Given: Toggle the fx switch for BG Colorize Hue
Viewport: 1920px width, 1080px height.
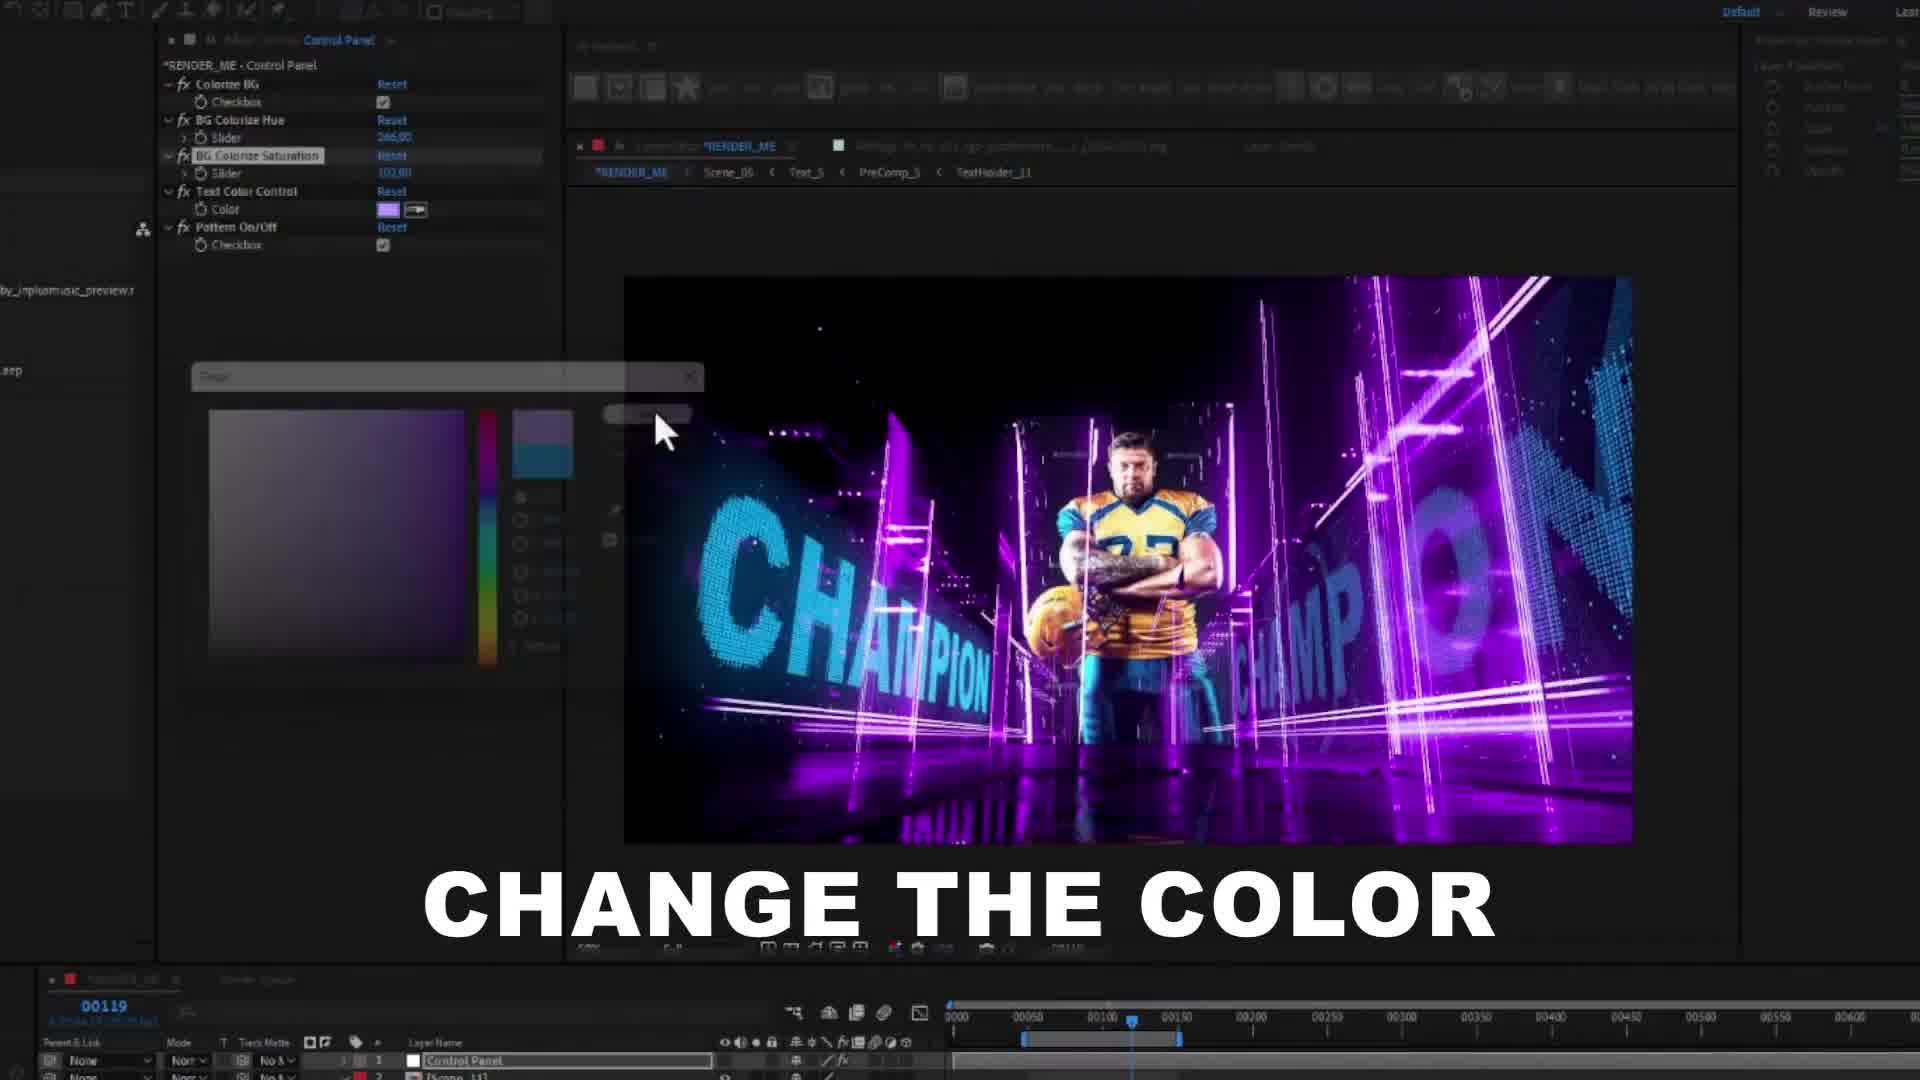Looking at the screenshot, I should 184,120.
